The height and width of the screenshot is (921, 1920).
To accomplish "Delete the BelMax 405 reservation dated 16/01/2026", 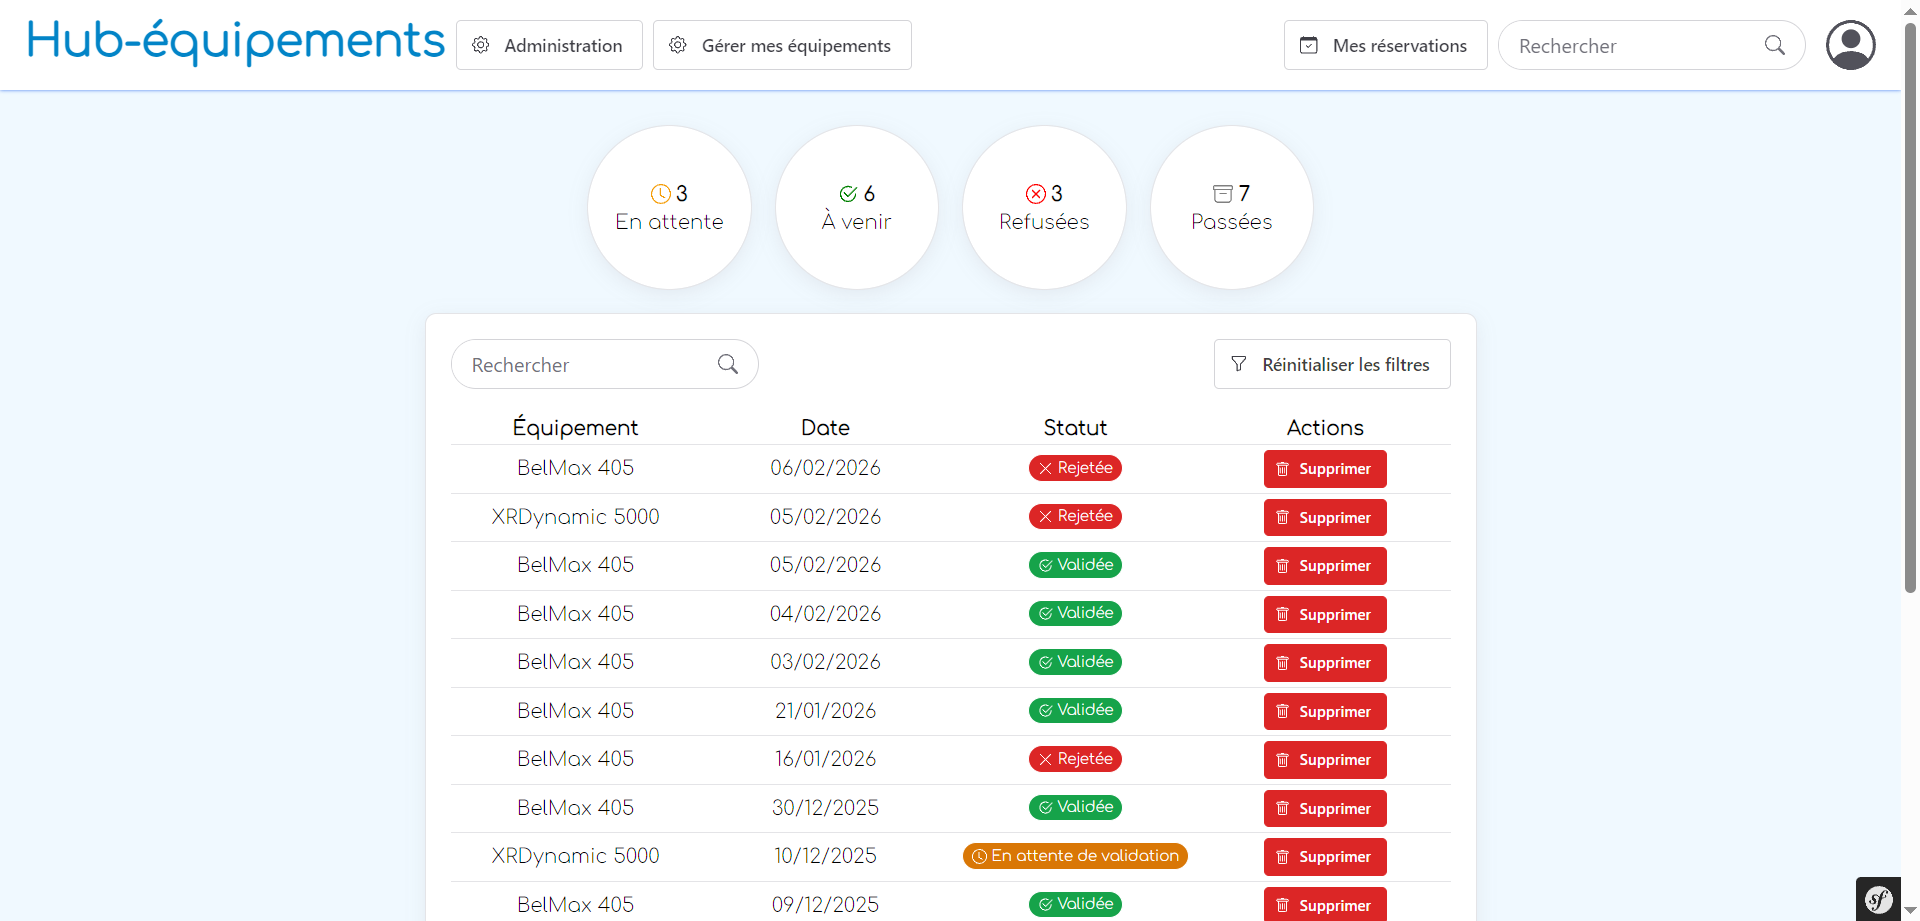I will pyautogui.click(x=1325, y=760).
